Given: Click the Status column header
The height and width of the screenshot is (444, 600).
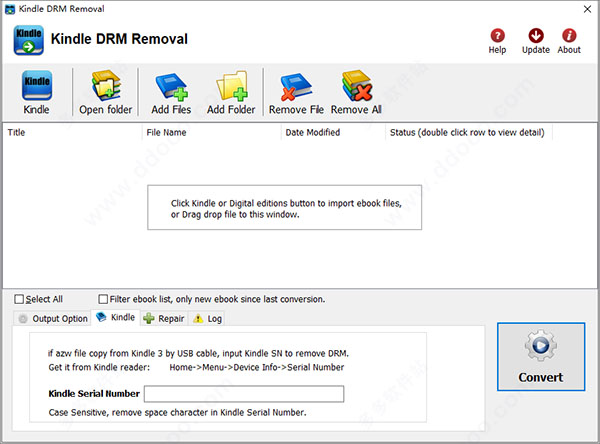Looking at the screenshot, I should point(469,132).
